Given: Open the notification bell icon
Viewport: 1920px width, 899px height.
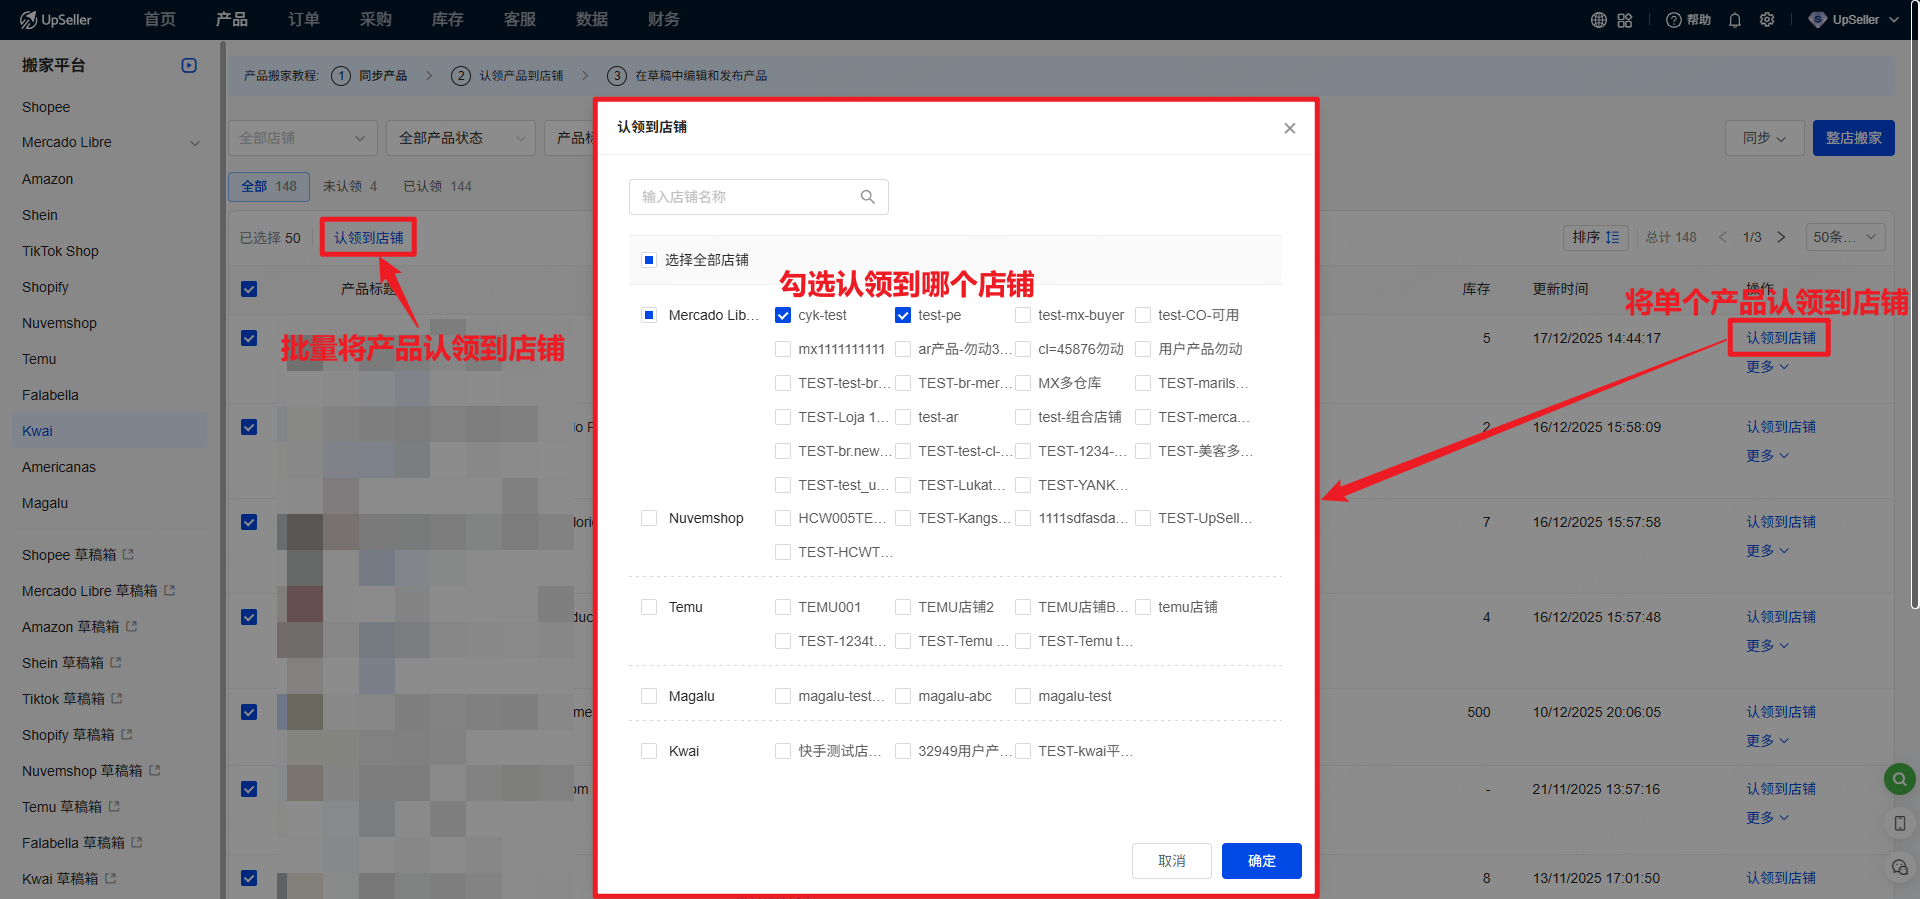Looking at the screenshot, I should 1735,20.
